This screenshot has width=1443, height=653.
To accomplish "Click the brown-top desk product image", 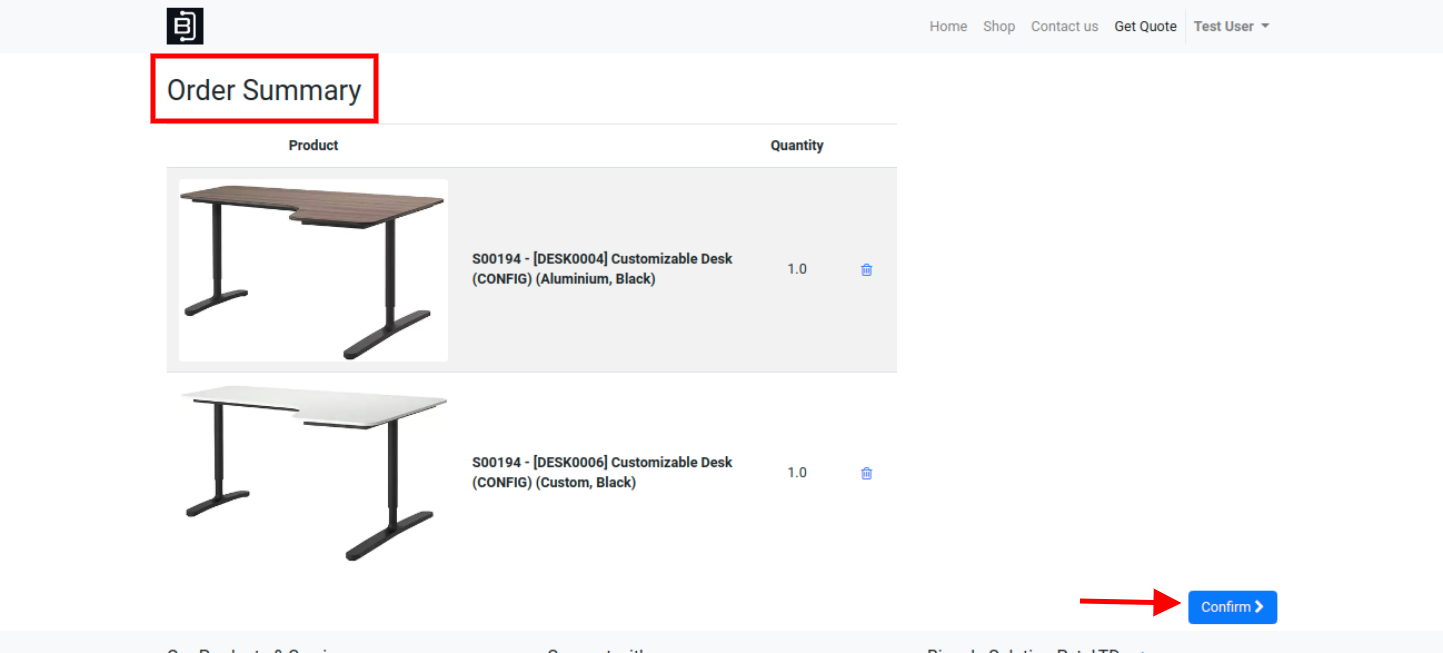I will 313,270.
